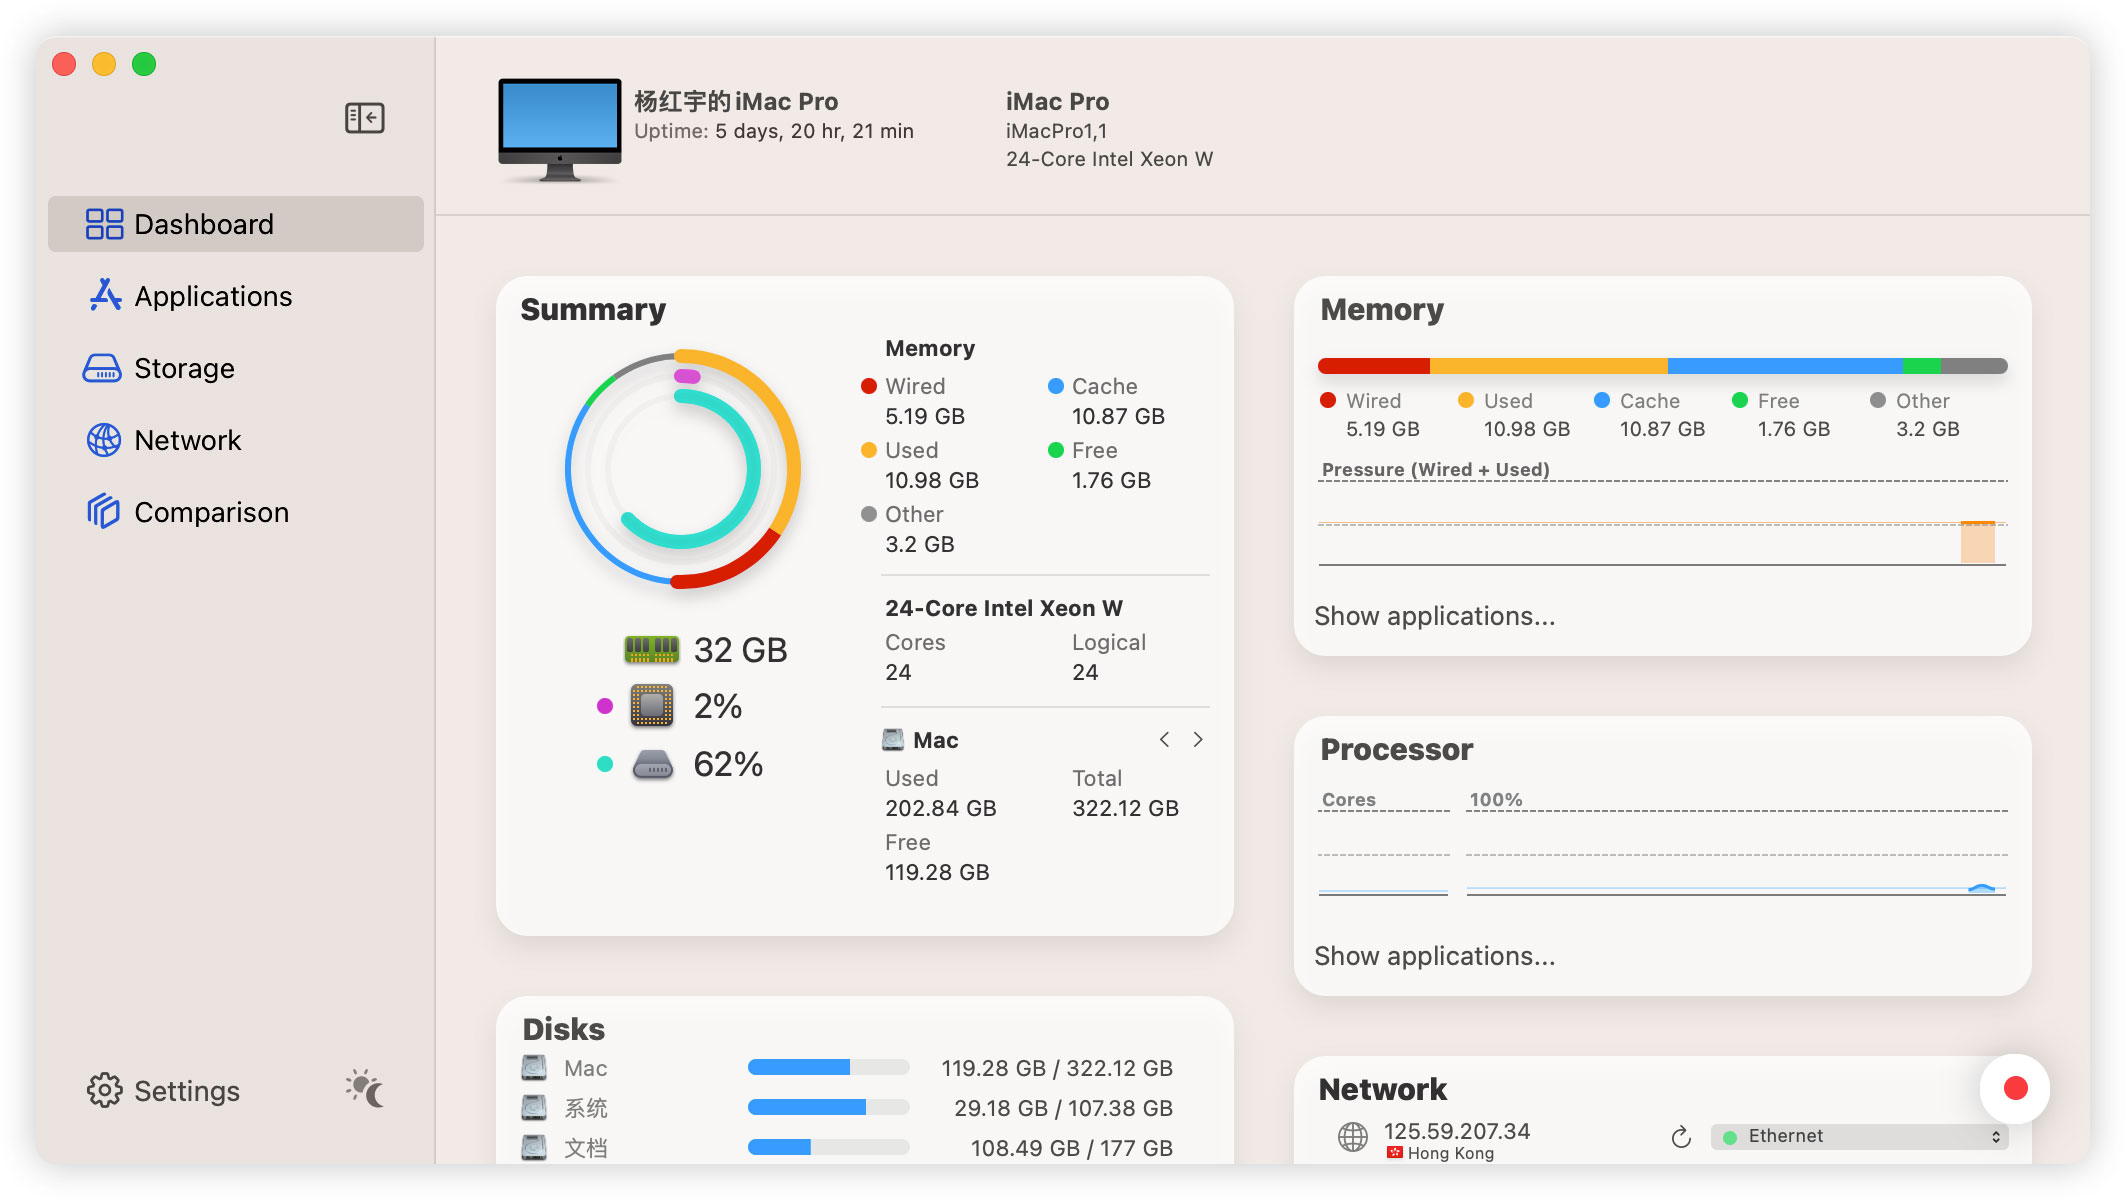Click the IP address 125.59.207.34
Screen dimensions: 2126x1200
1457,1131
